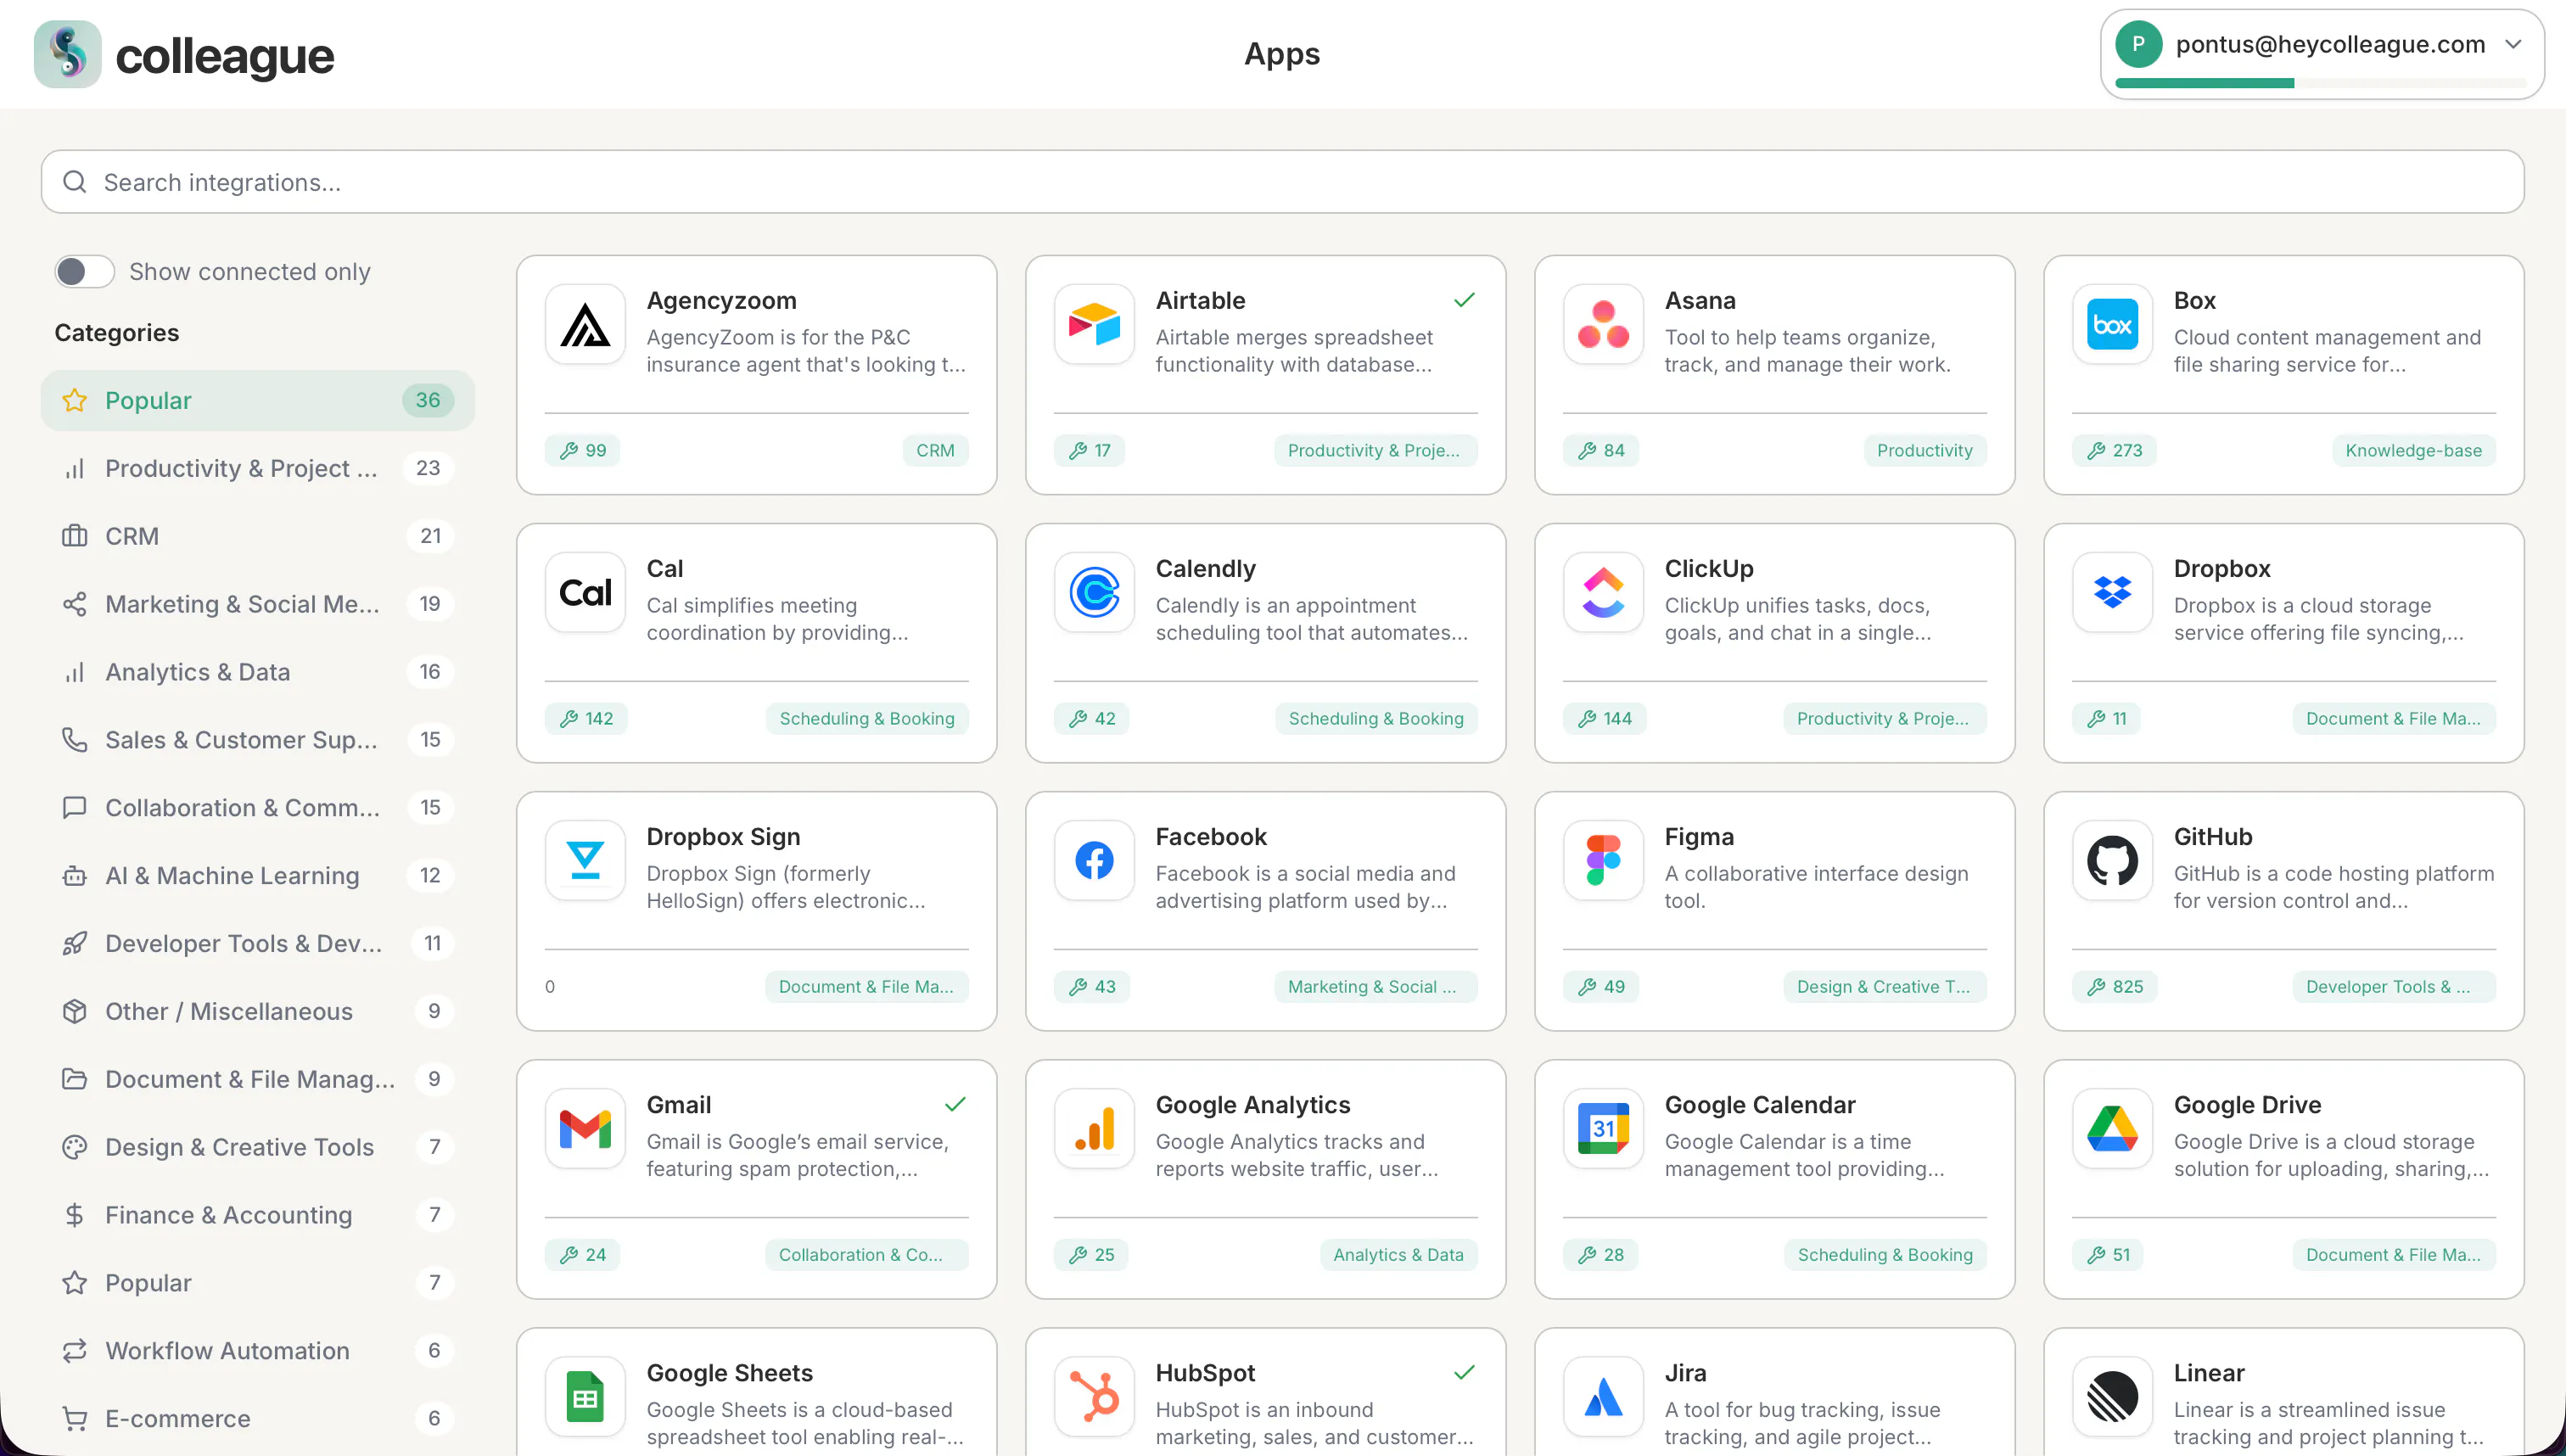
Task: Click the Asana app icon
Action: pos(1603,324)
